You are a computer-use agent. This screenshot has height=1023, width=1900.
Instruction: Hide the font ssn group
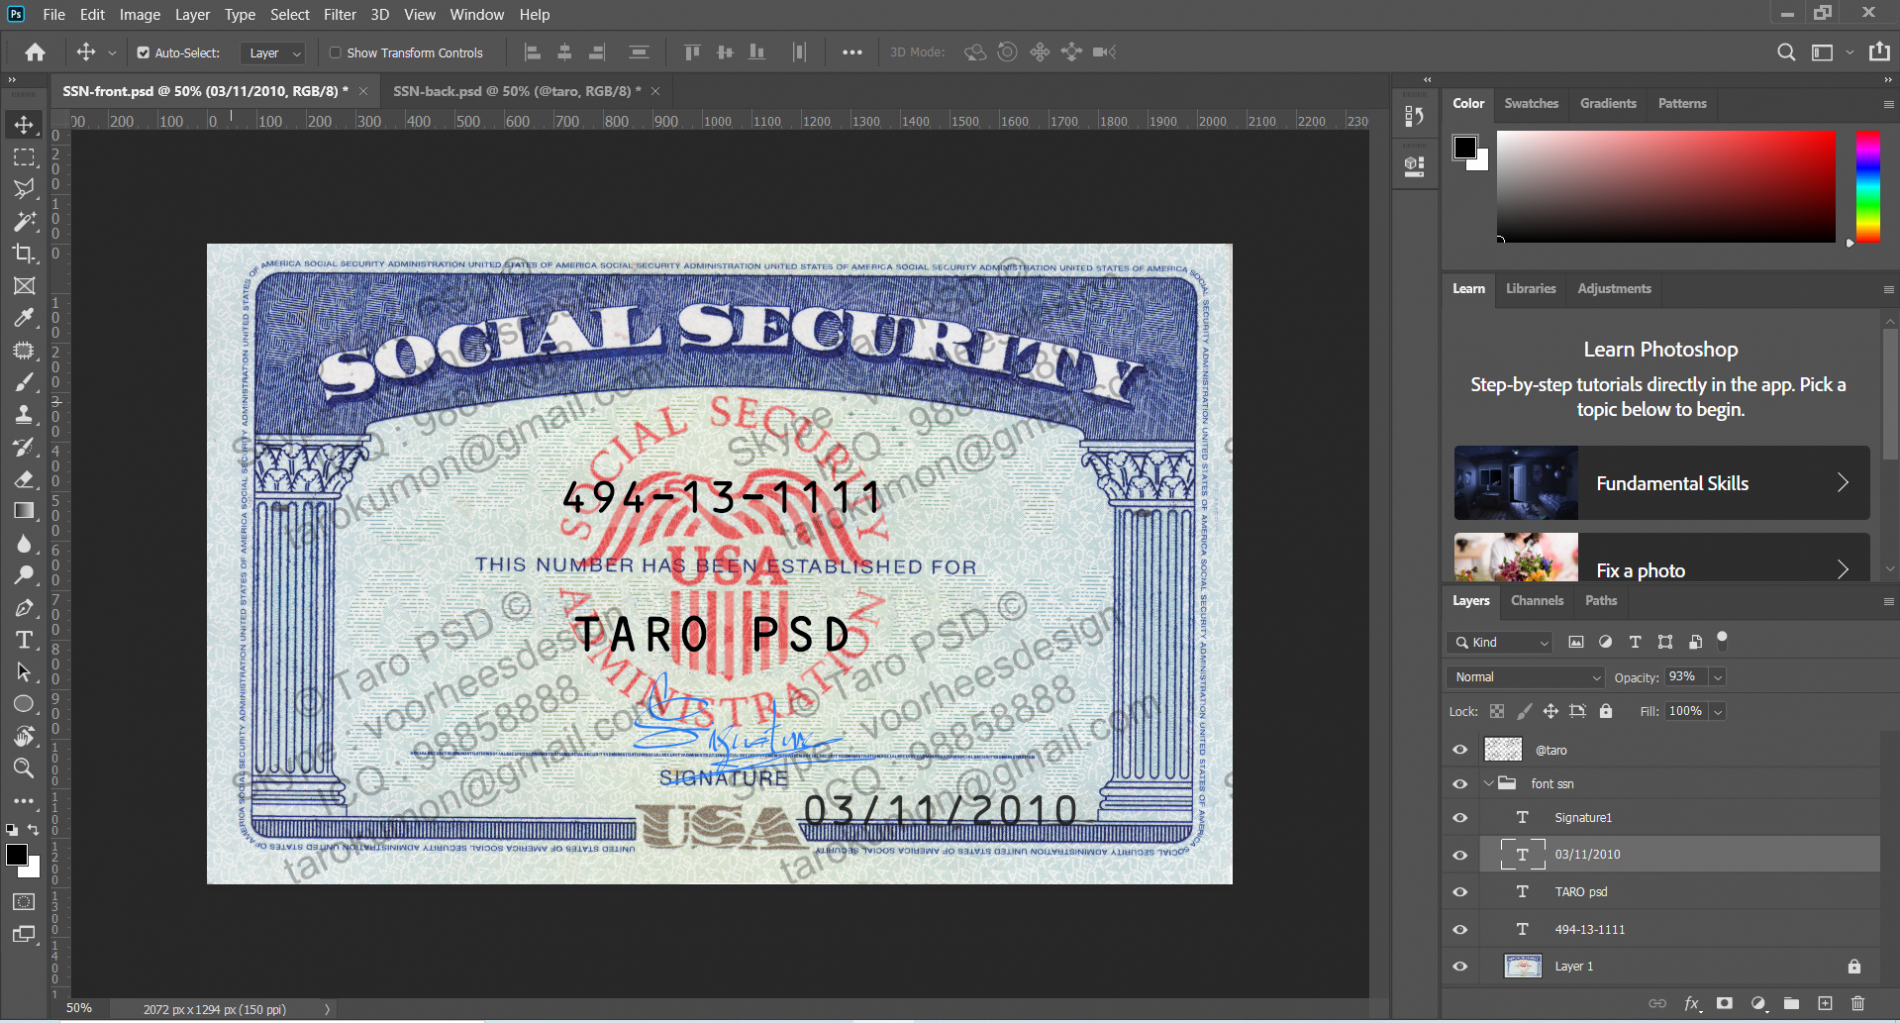1460,784
